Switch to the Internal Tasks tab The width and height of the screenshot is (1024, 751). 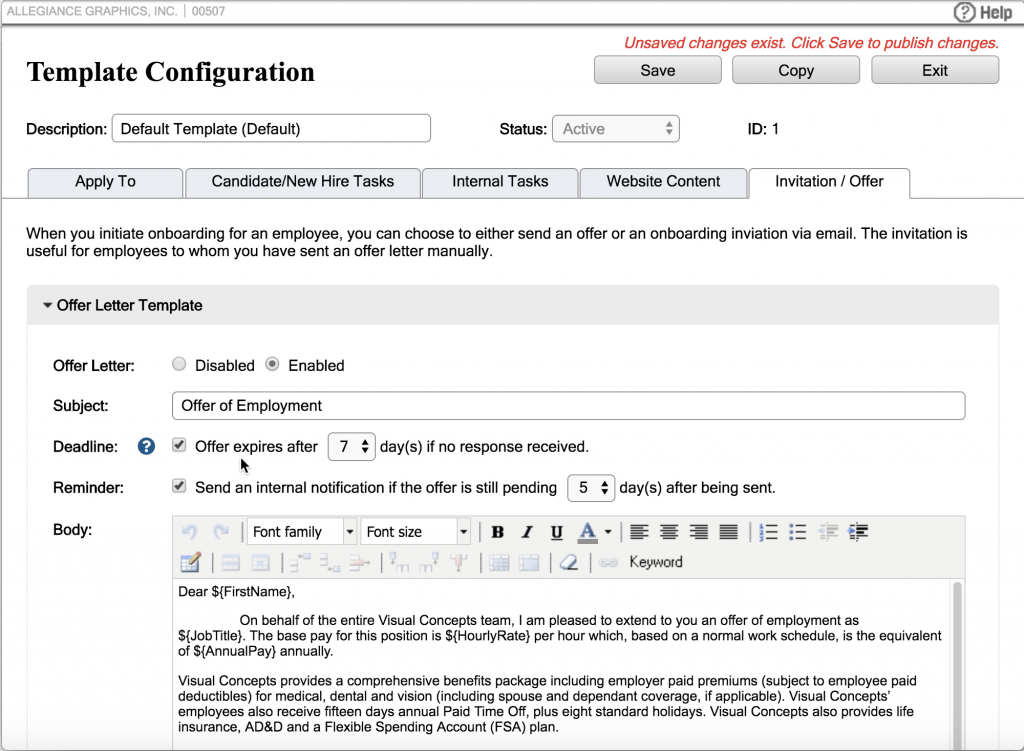499,182
